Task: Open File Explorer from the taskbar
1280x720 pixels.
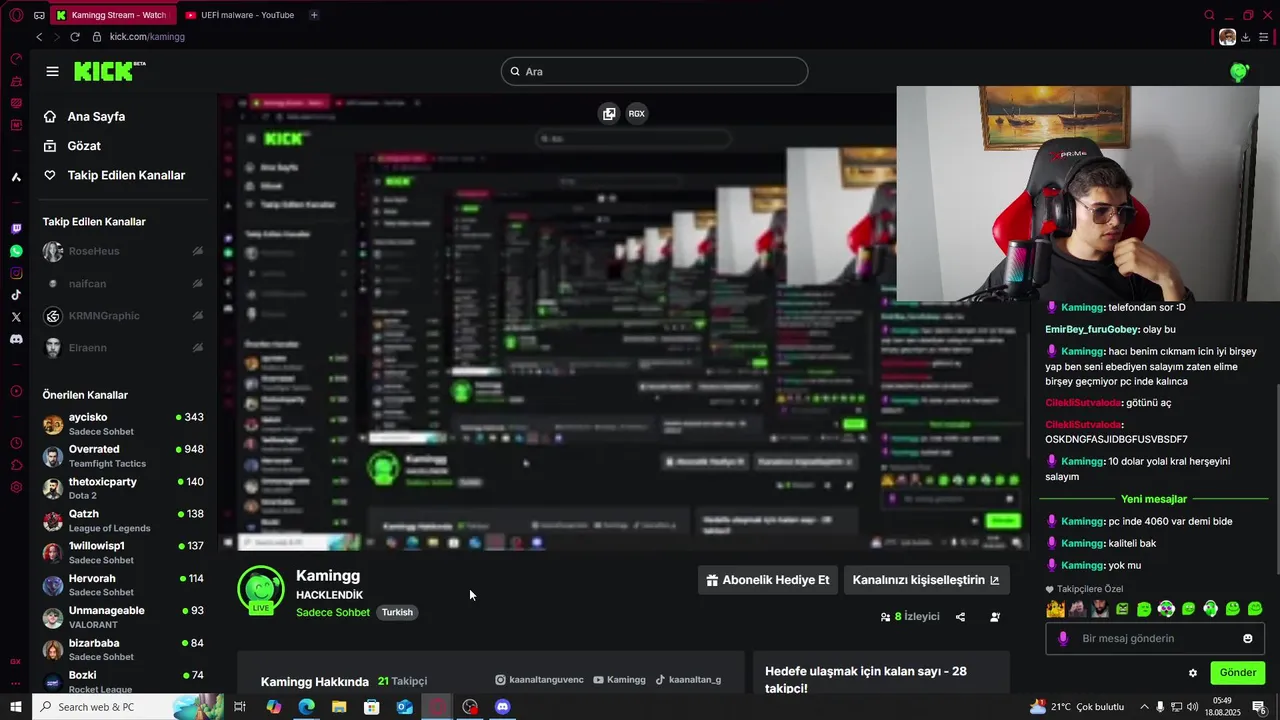Action: [x=339, y=707]
